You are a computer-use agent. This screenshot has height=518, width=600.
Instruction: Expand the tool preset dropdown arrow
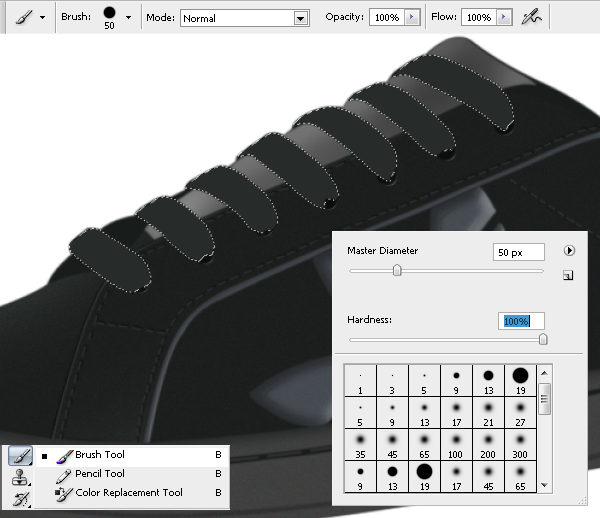click(42, 18)
